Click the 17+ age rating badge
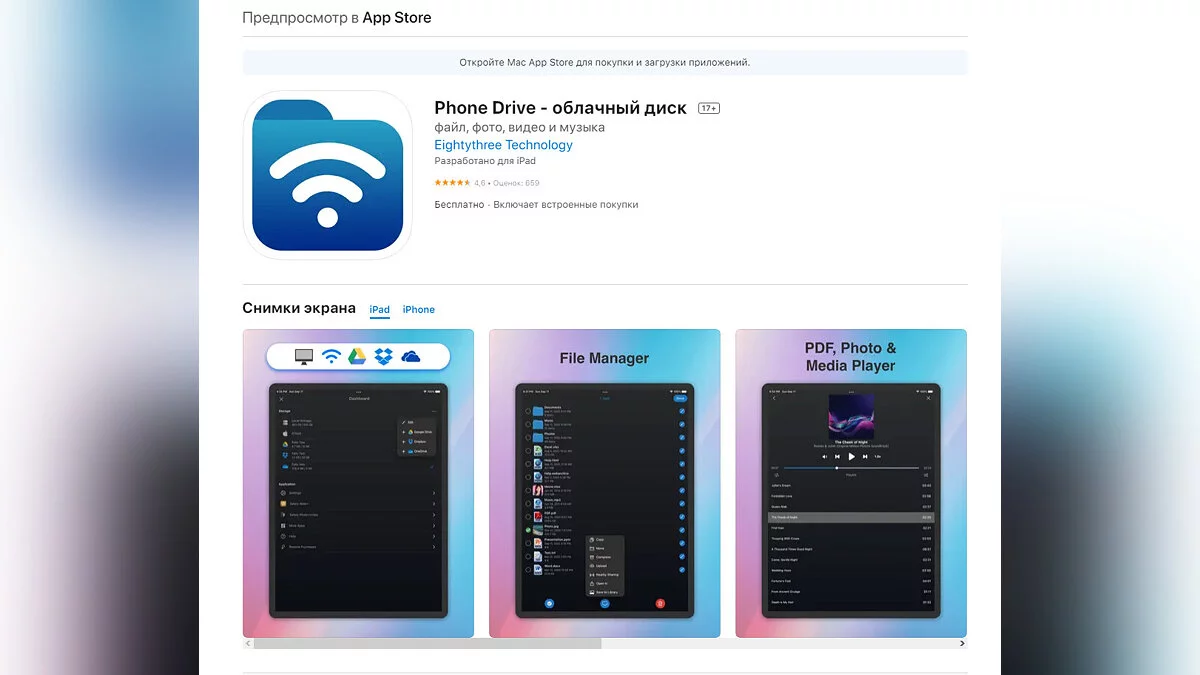 [709, 108]
